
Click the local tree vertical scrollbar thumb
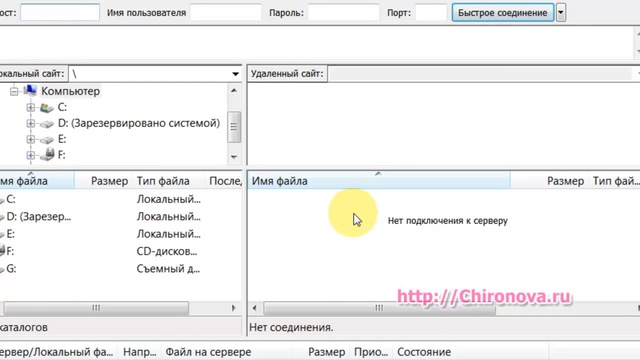click(x=234, y=127)
